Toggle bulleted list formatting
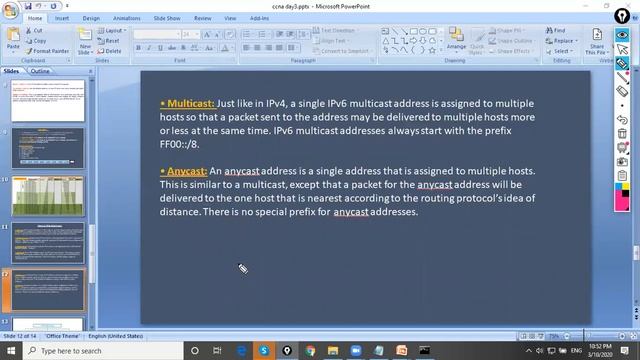 [x=247, y=34]
